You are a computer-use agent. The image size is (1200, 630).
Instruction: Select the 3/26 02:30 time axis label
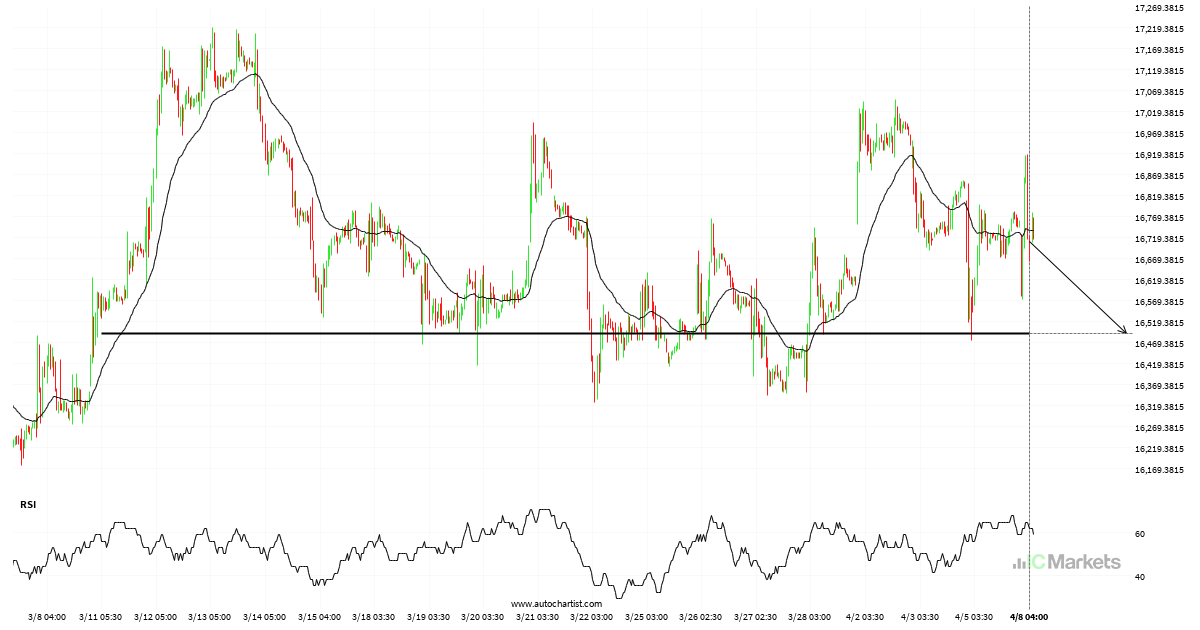pos(698,618)
